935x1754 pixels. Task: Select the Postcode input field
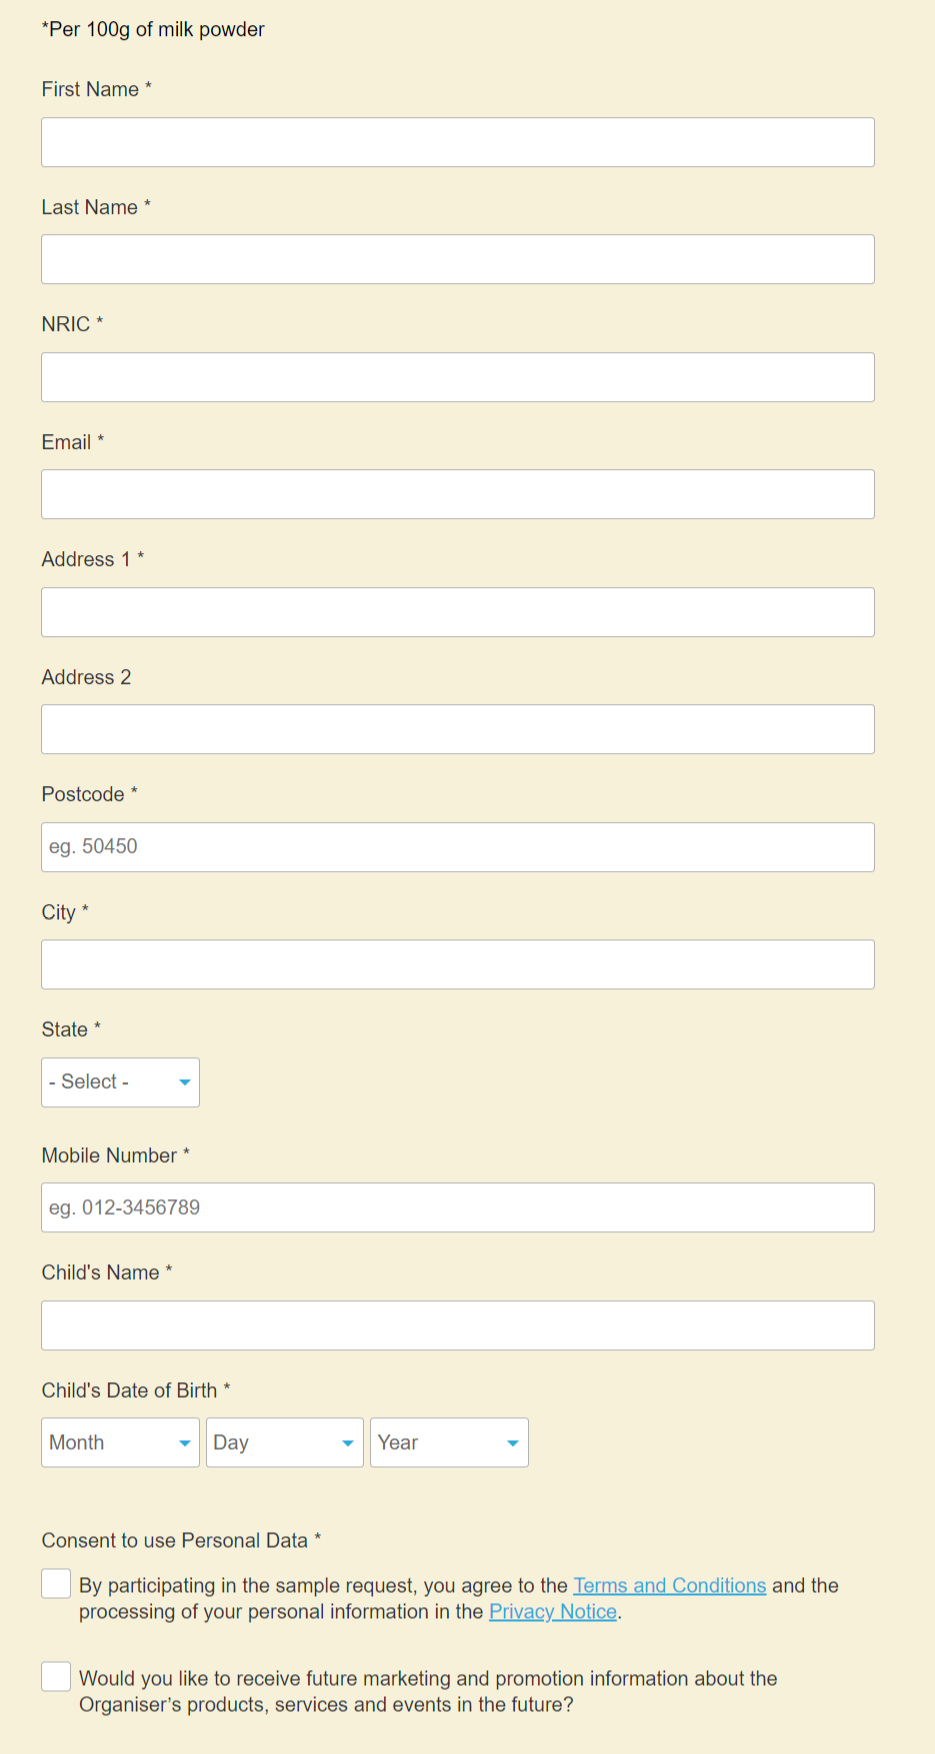457,847
